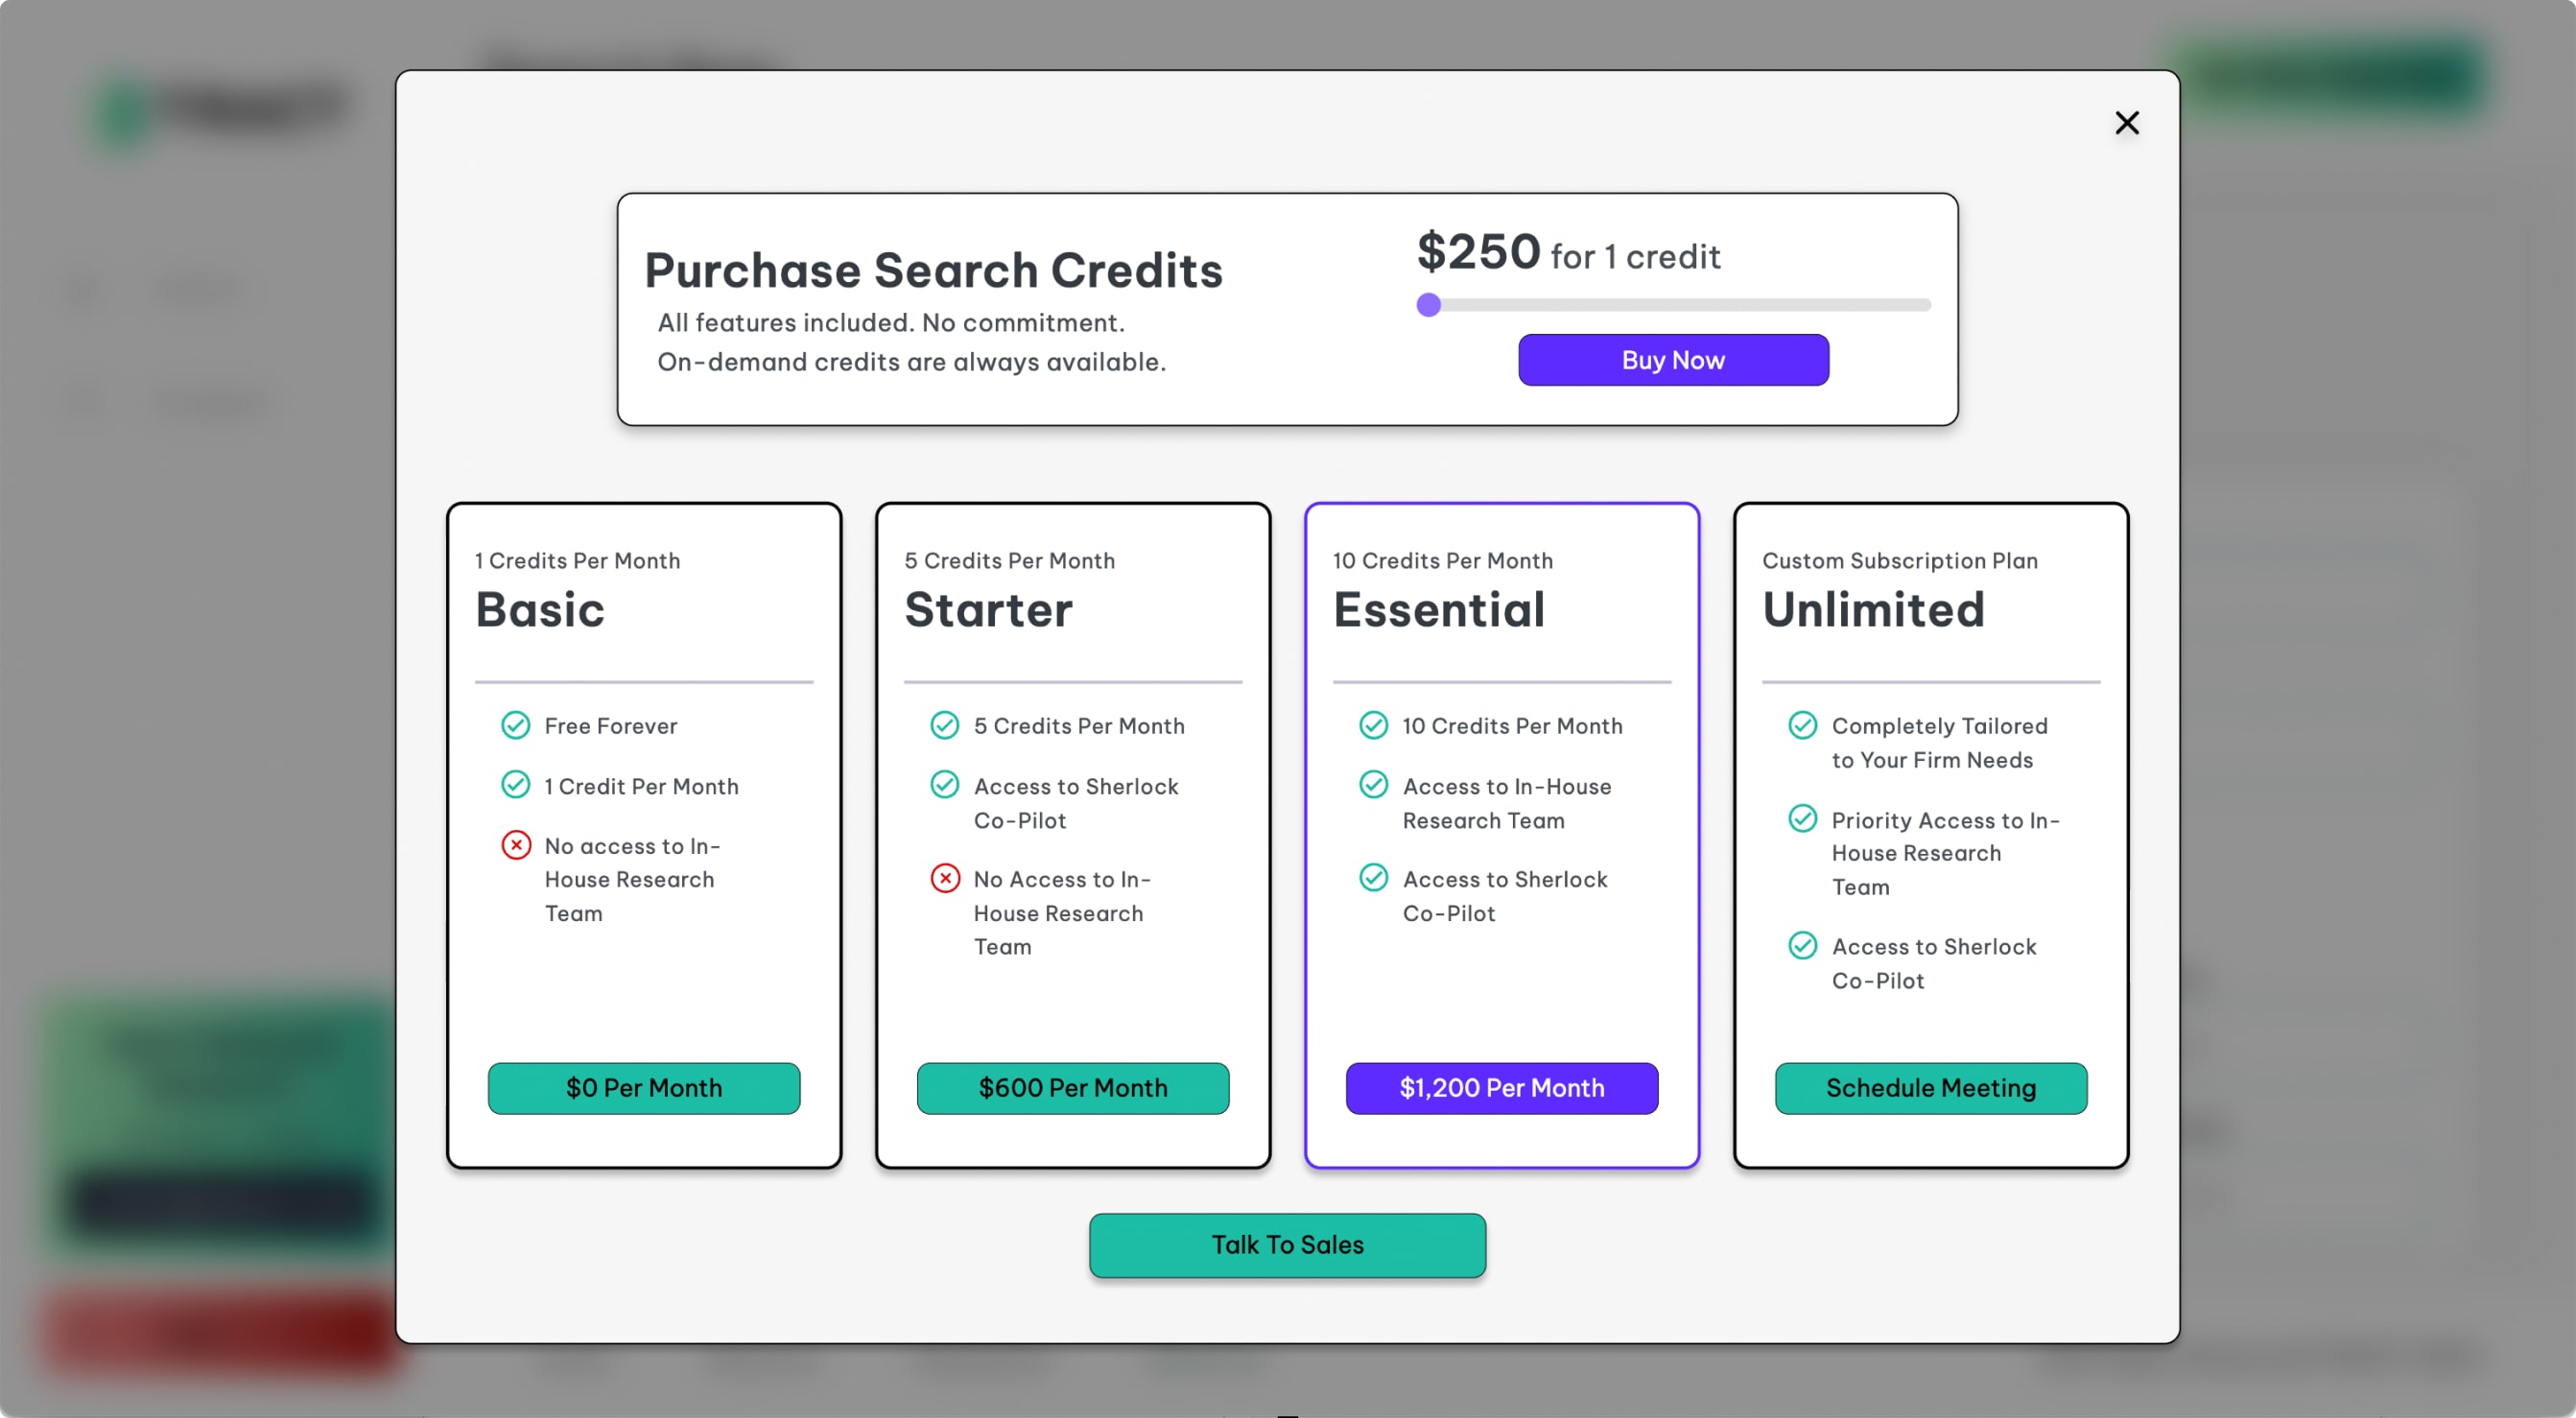2576x1418 pixels.
Task: Click the Purchase Search Credits title
Action: pos(933,270)
